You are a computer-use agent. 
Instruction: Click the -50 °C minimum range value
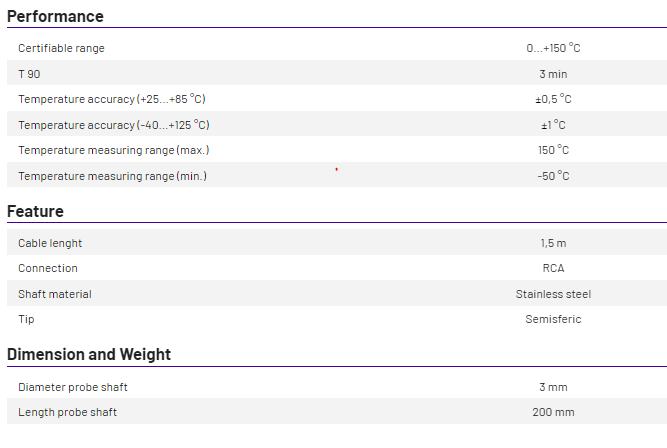pos(553,176)
